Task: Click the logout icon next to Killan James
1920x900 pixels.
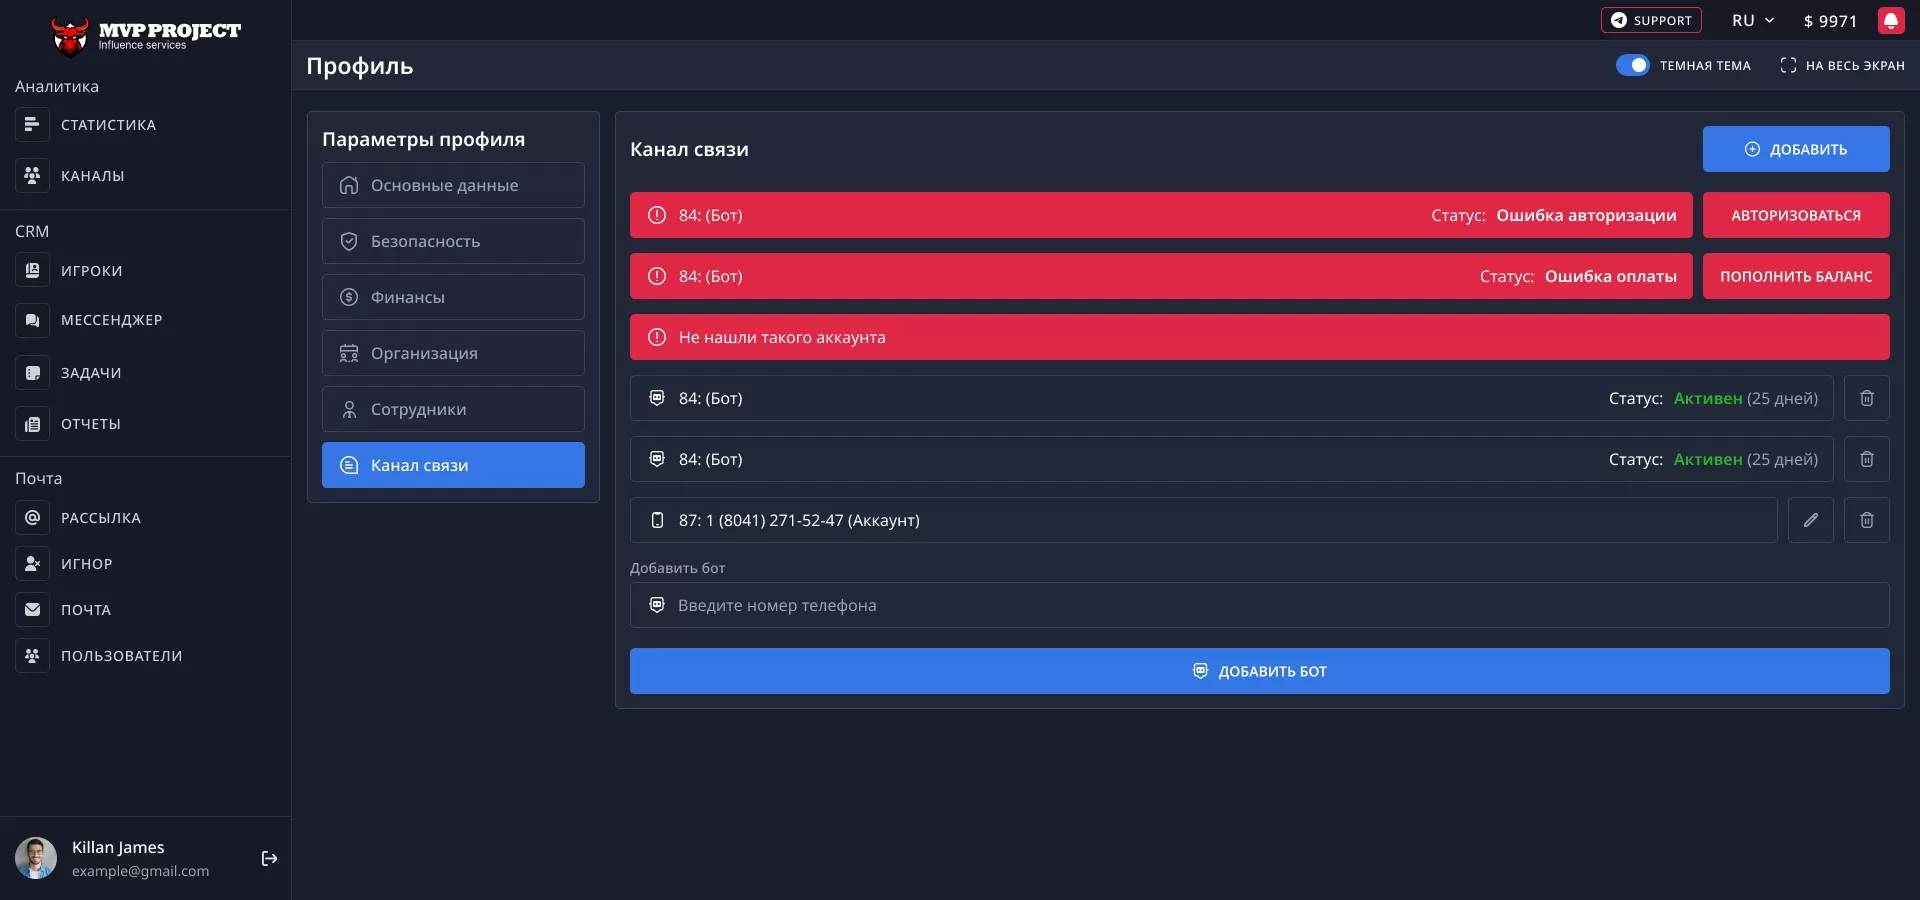Action: 269,858
